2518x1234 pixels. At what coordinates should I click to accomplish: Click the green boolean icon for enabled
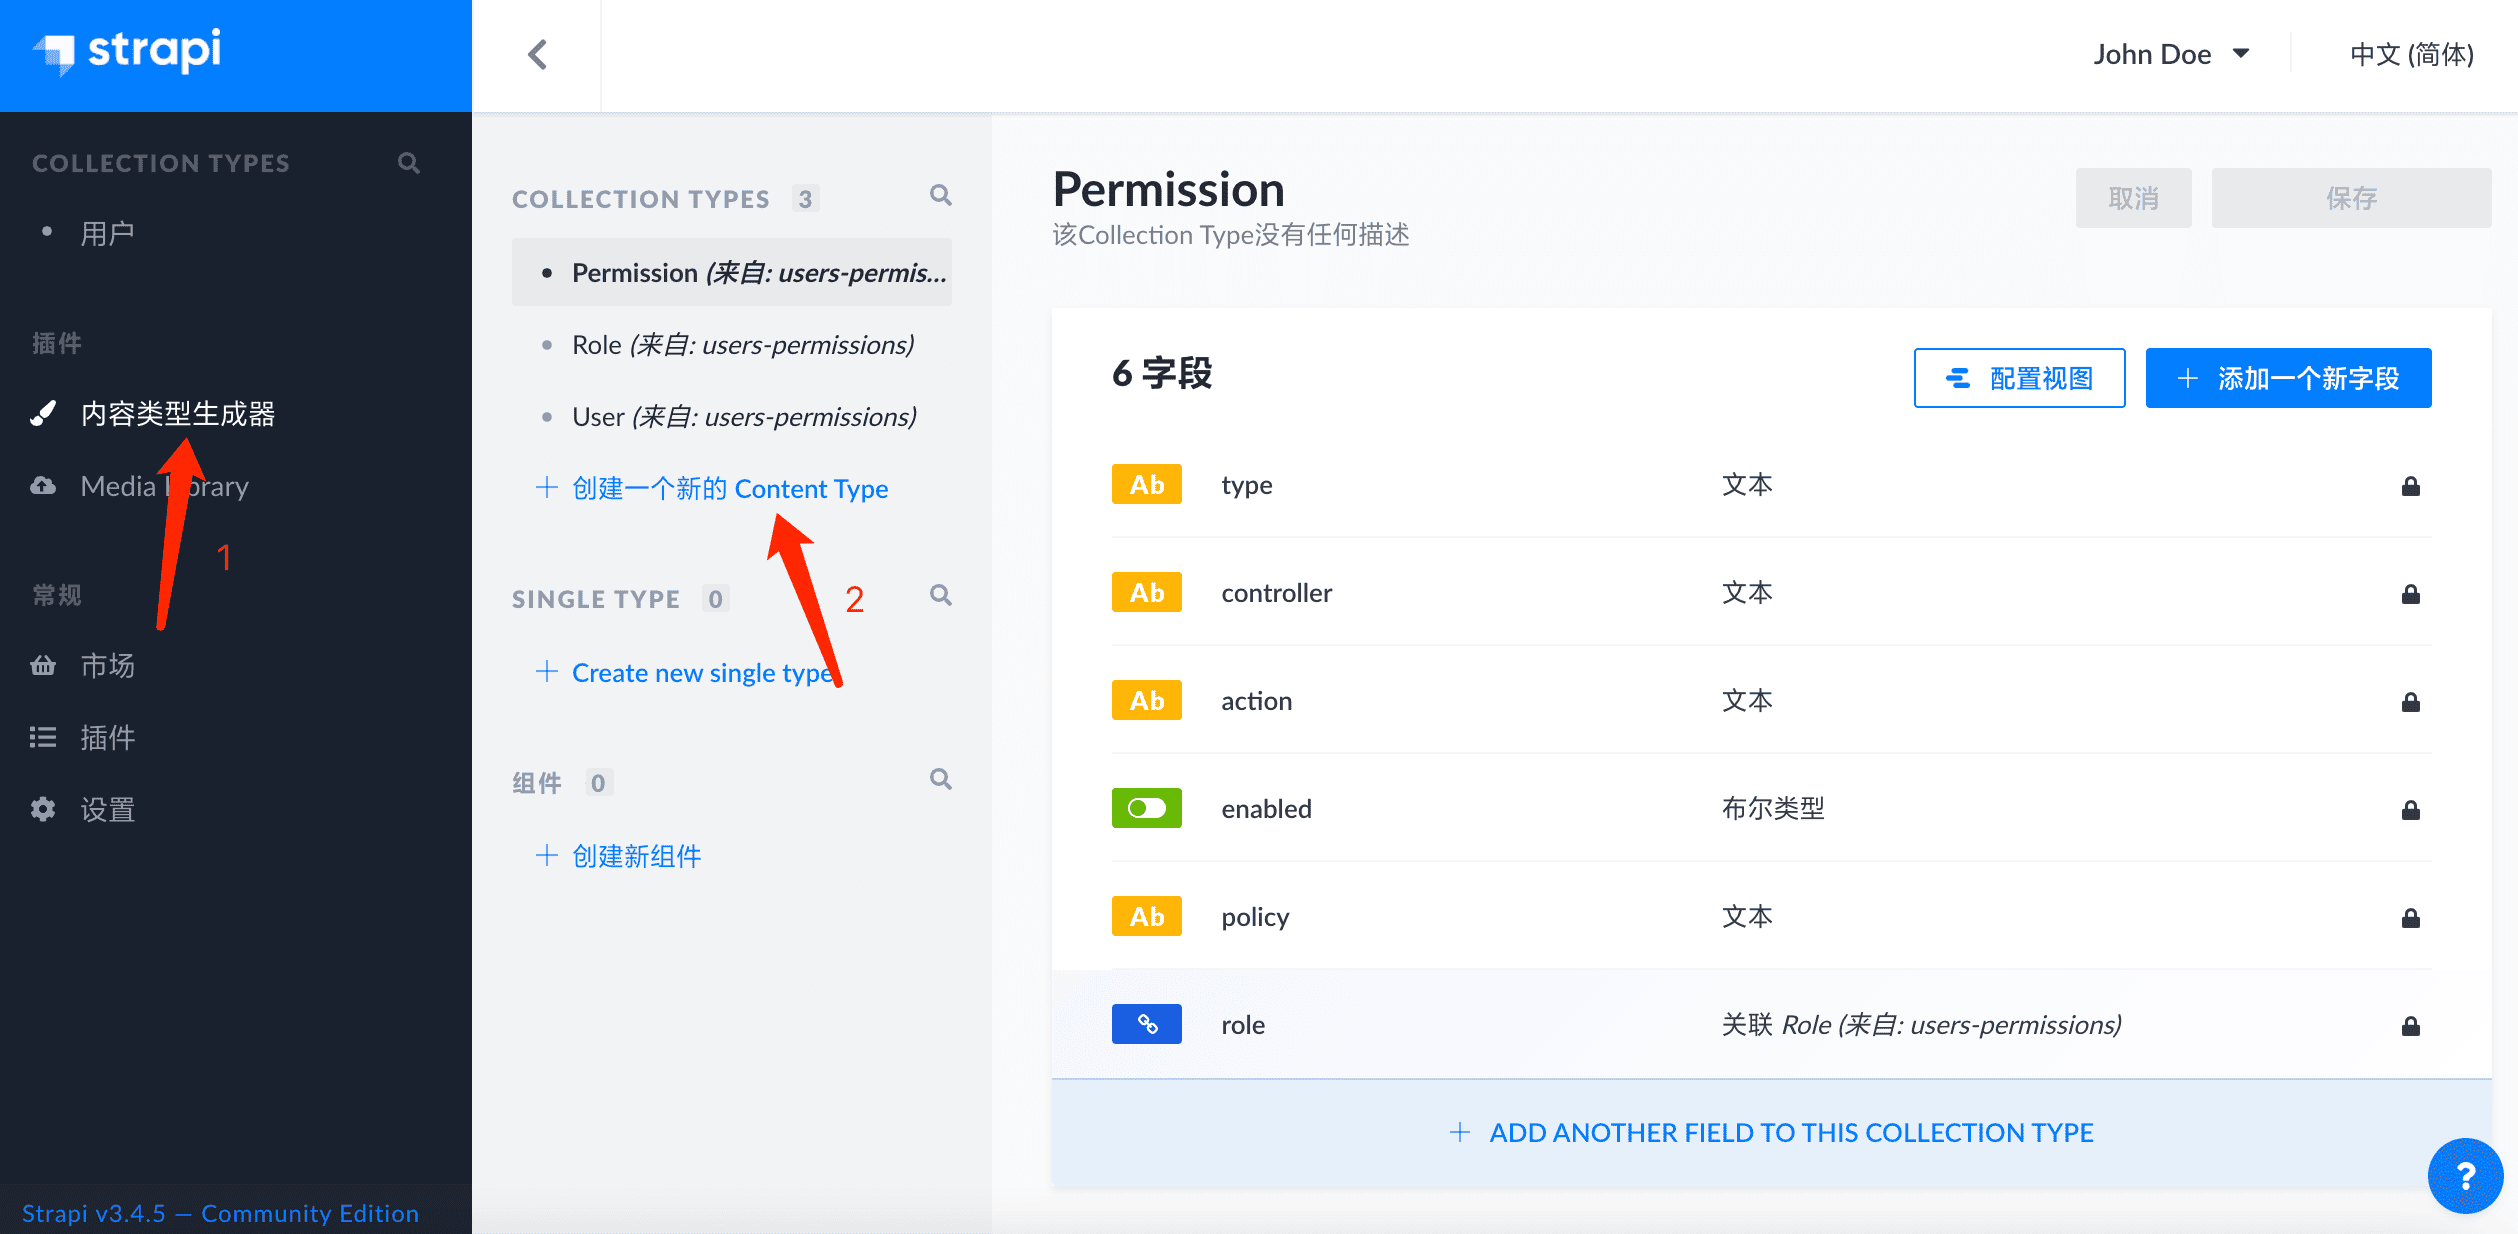tap(1146, 808)
